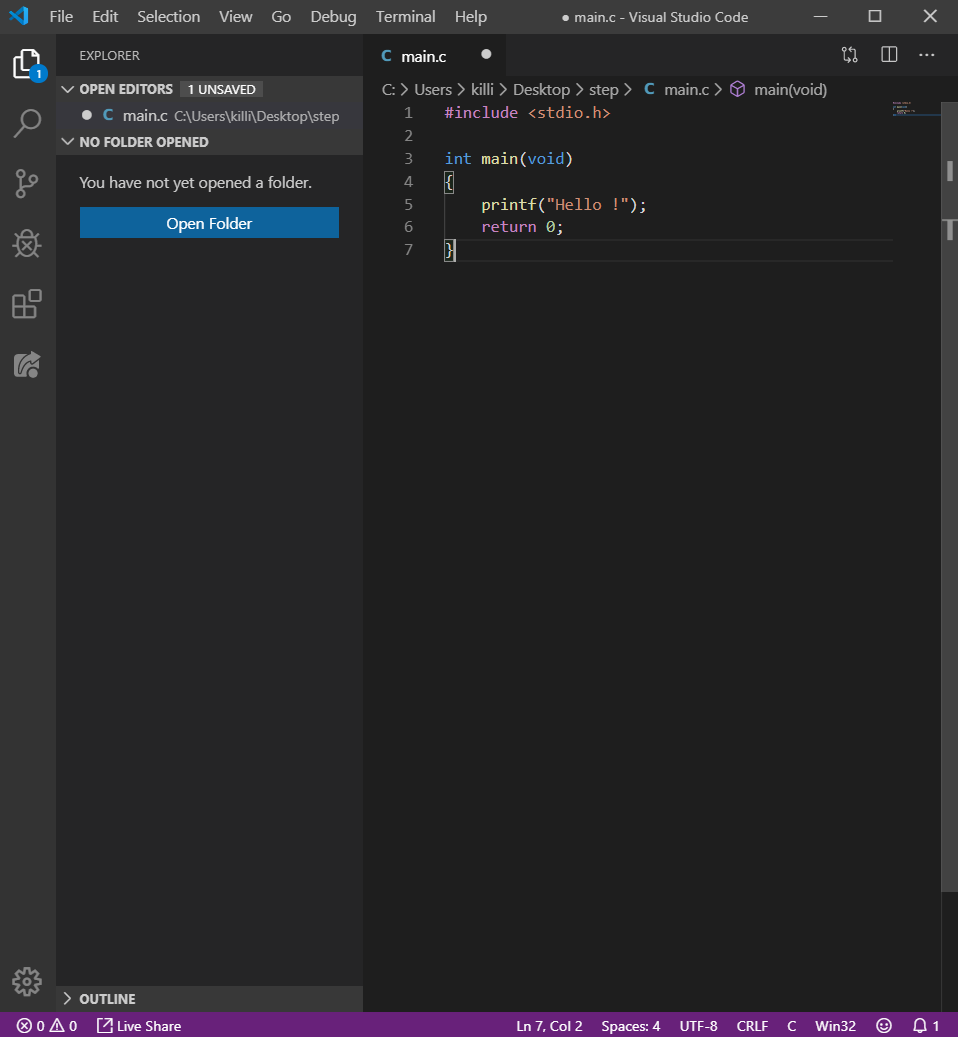Open notifications bell in status bar
Image resolution: width=958 pixels, height=1037 pixels.
click(x=926, y=1025)
